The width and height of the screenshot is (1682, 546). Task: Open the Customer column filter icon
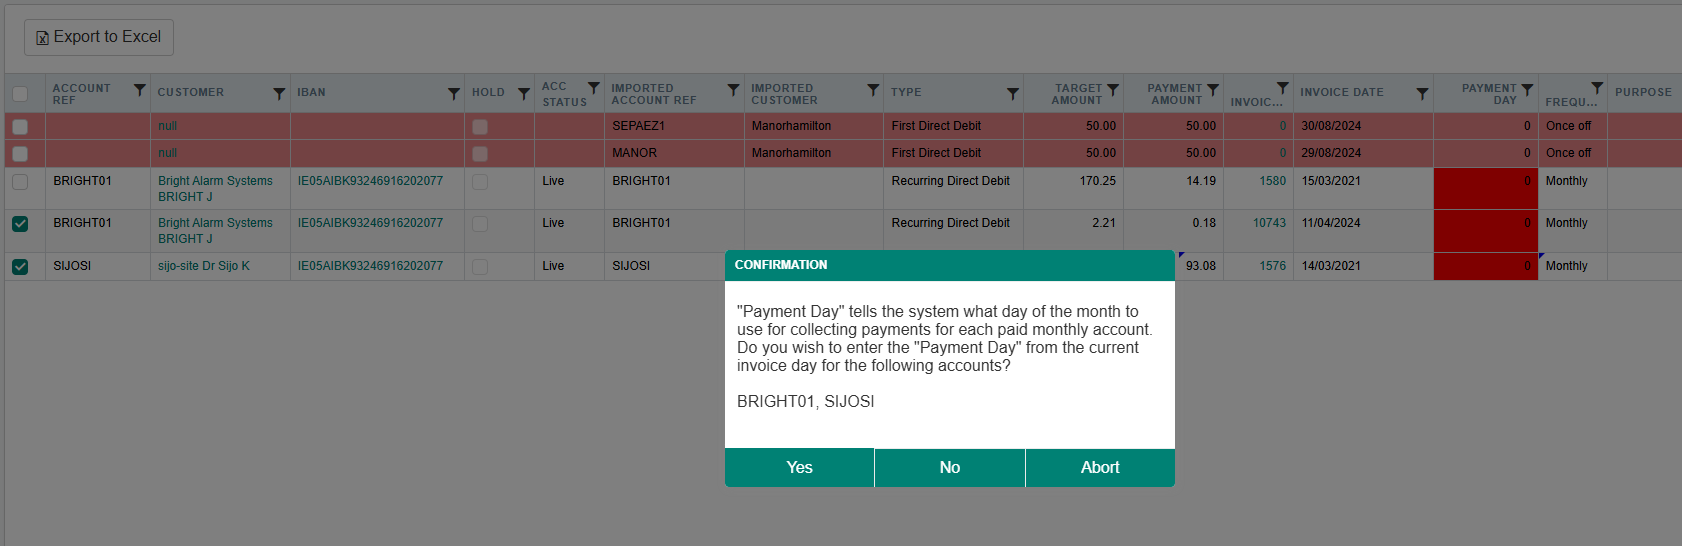(x=279, y=94)
